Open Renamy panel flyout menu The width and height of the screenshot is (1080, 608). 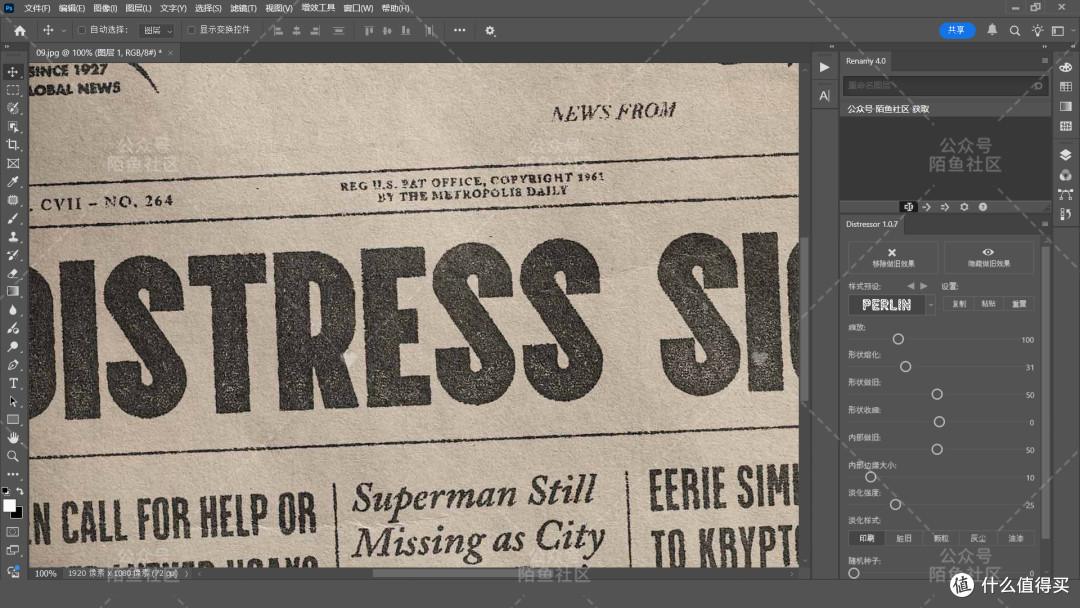tap(1045, 61)
